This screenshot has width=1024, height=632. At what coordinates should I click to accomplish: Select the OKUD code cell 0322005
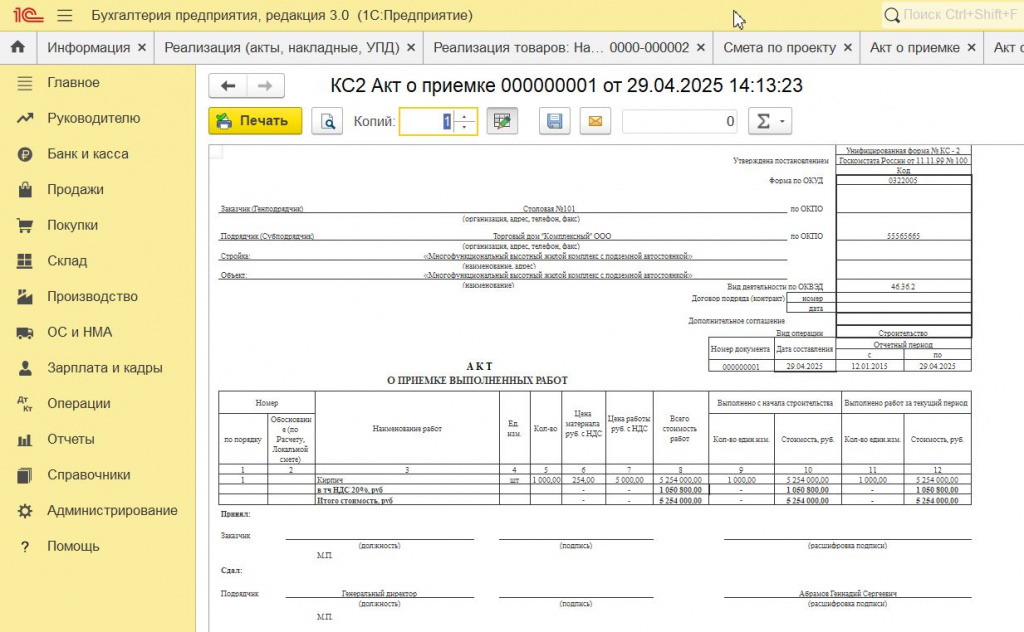903,180
